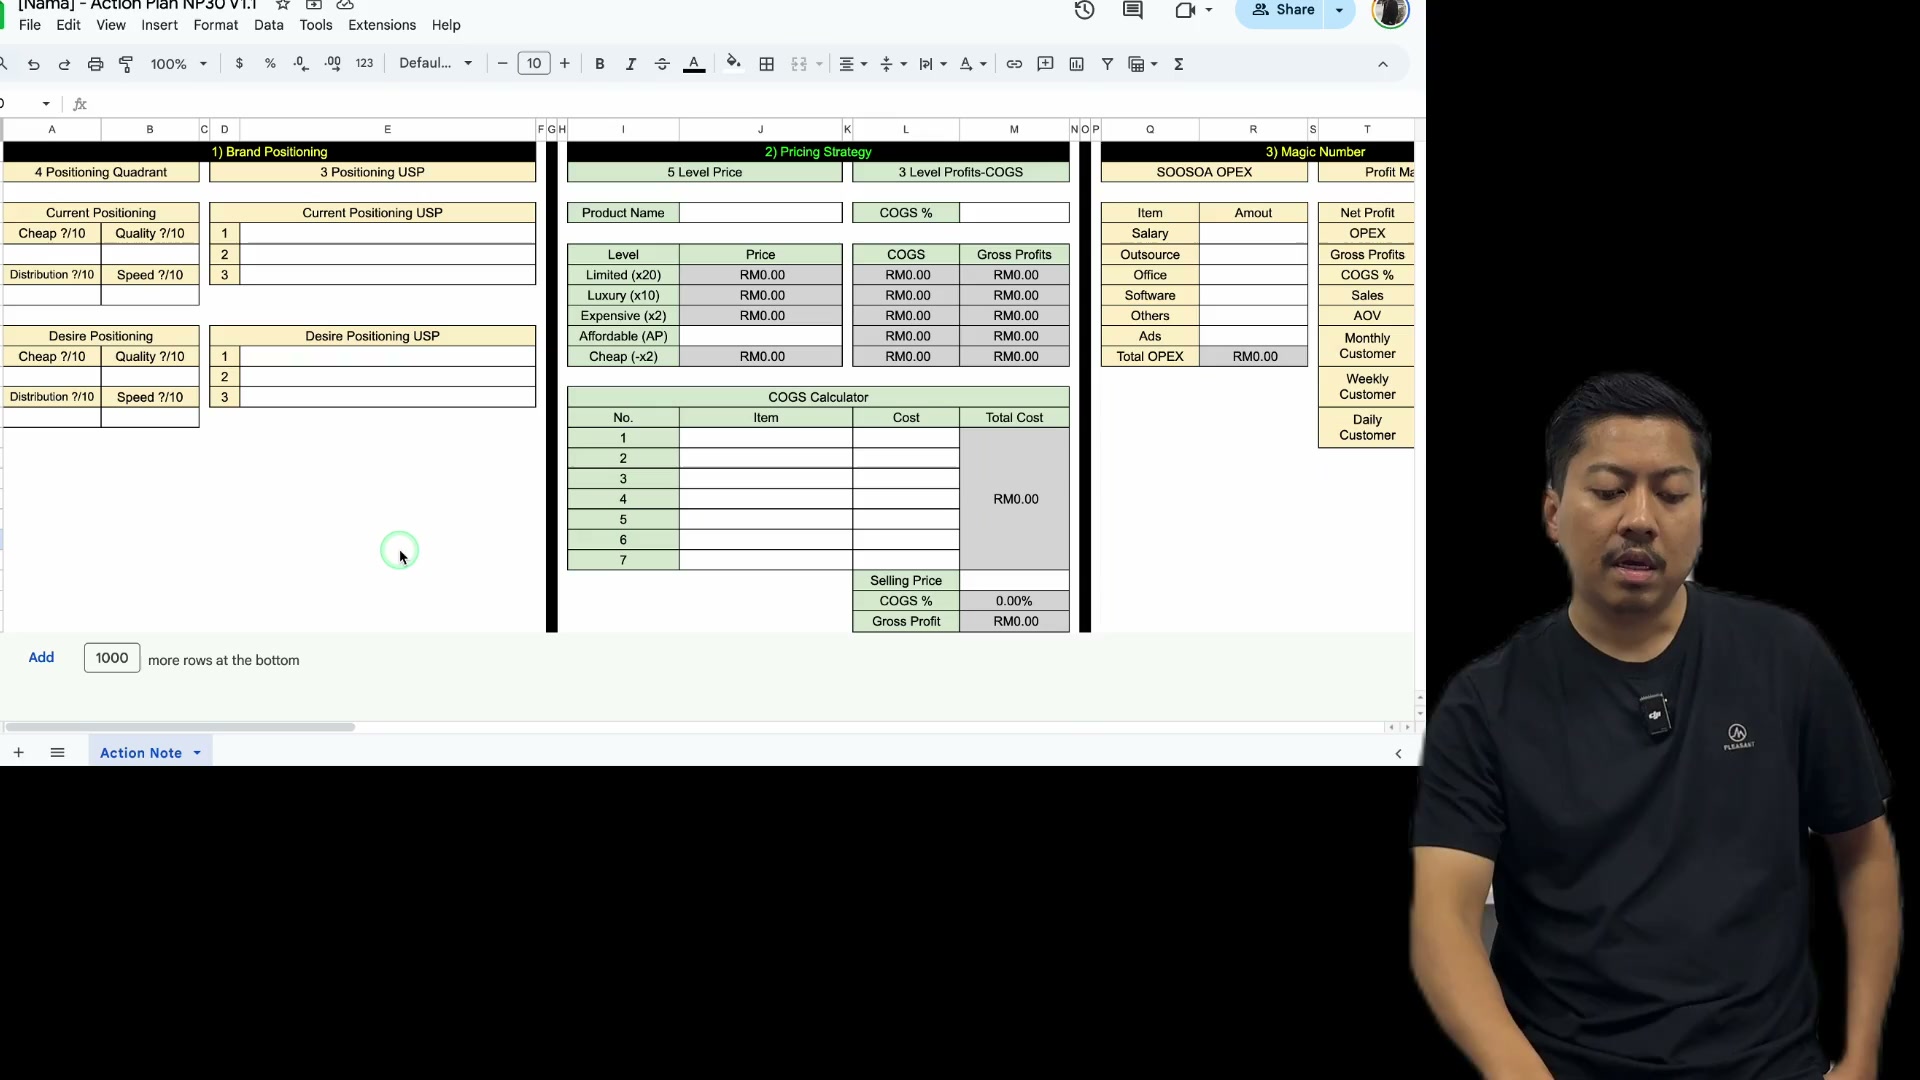This screenshot has height=1080, width=1920.
Task: Open the Data menu
Action: 268,25
